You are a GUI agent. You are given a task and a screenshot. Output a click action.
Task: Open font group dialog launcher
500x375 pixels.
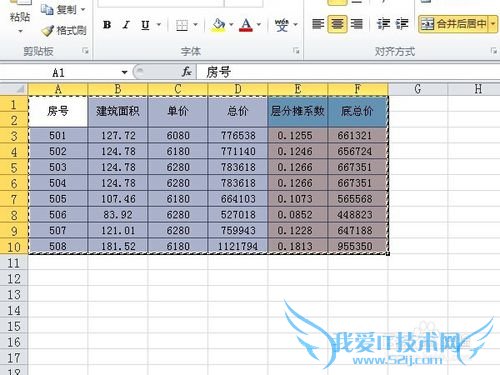296,51
